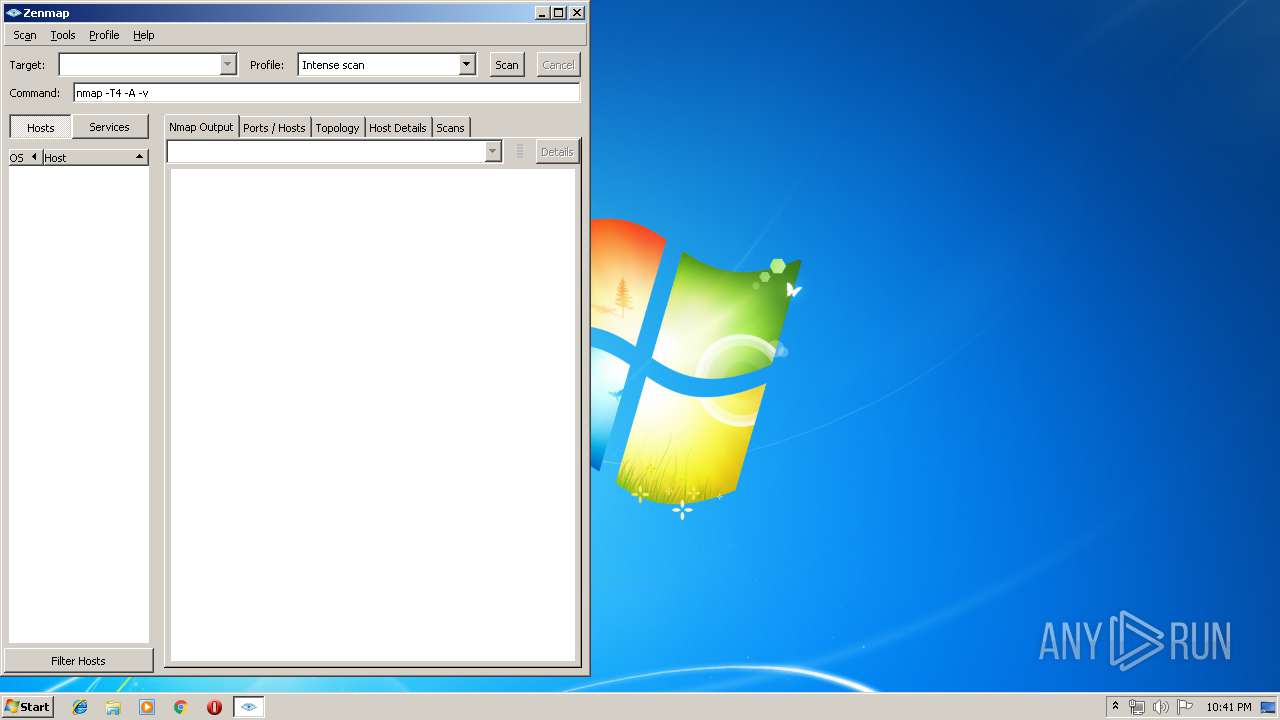Open the Opera taskbar icon

(214, 707)
